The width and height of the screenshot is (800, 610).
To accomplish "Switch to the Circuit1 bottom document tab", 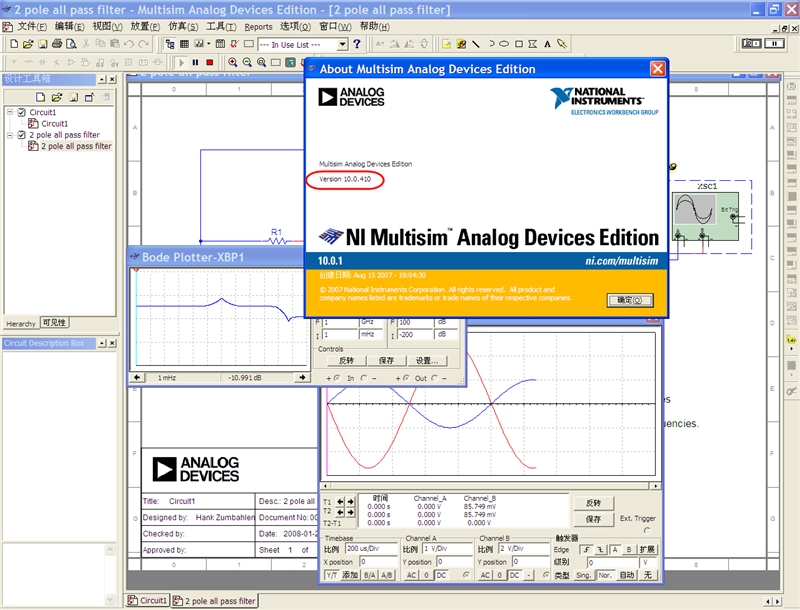I will [x=147, y=600].
